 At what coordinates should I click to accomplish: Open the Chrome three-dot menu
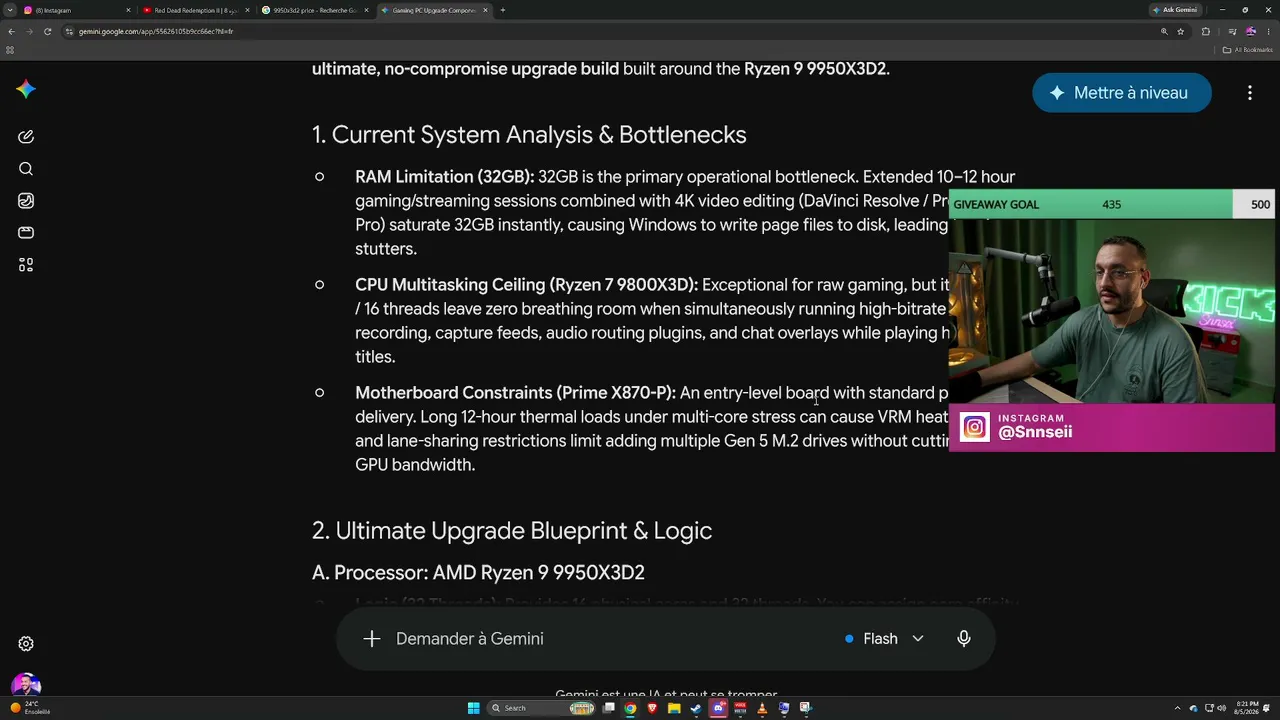click(1270, 32)
